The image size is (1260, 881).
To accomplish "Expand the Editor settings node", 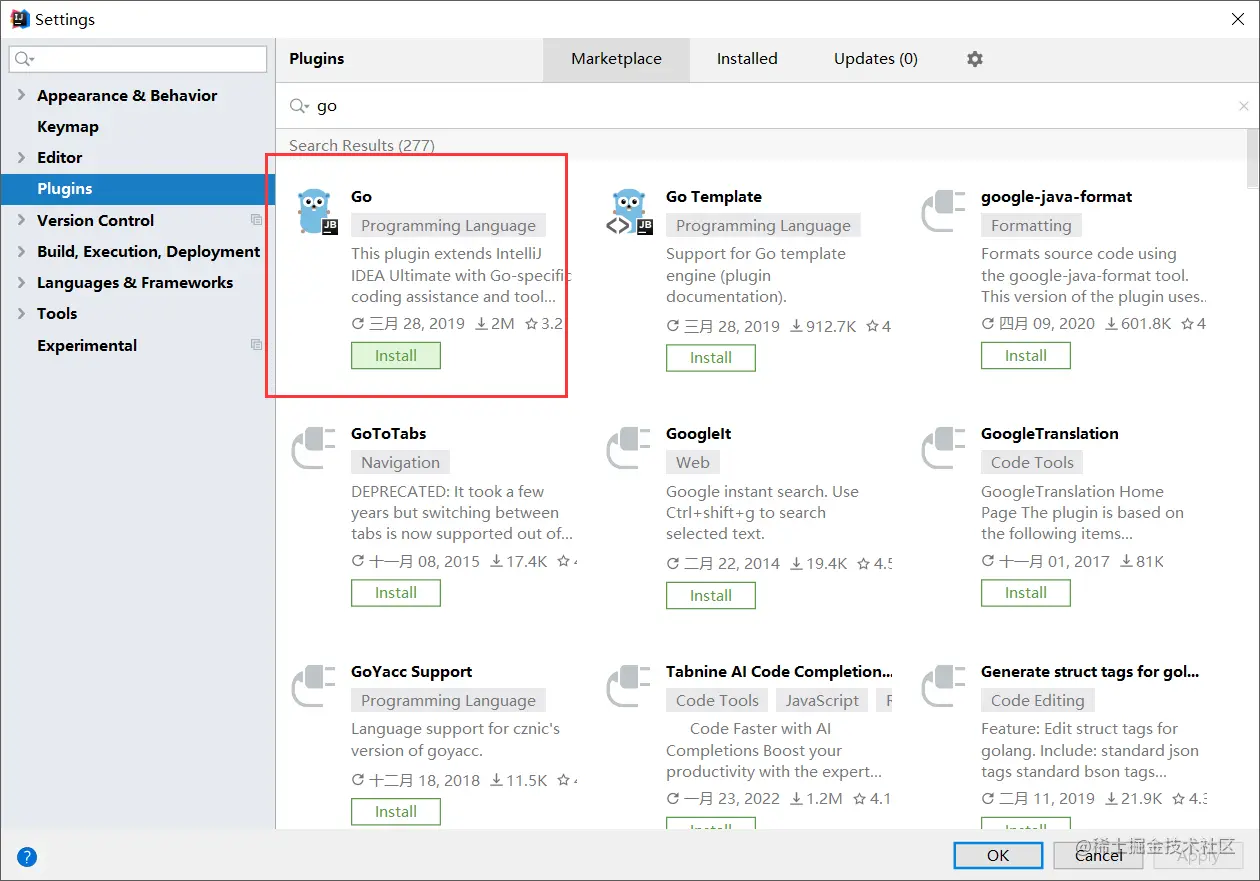I will [x=21, y=157].
